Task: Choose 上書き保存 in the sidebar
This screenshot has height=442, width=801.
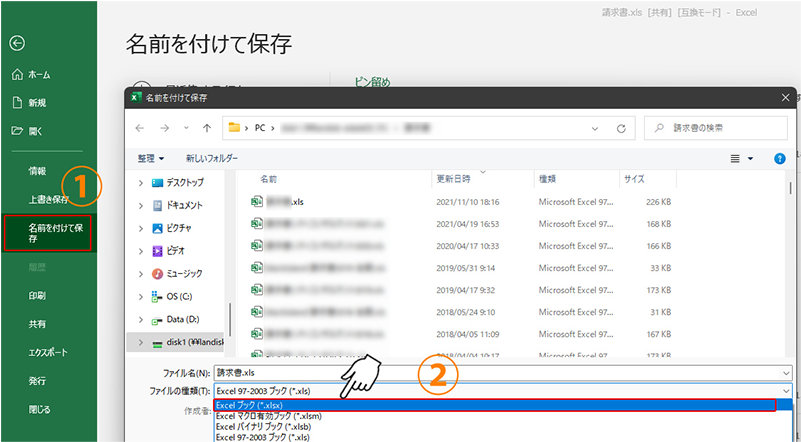Action: pos(48,199)
